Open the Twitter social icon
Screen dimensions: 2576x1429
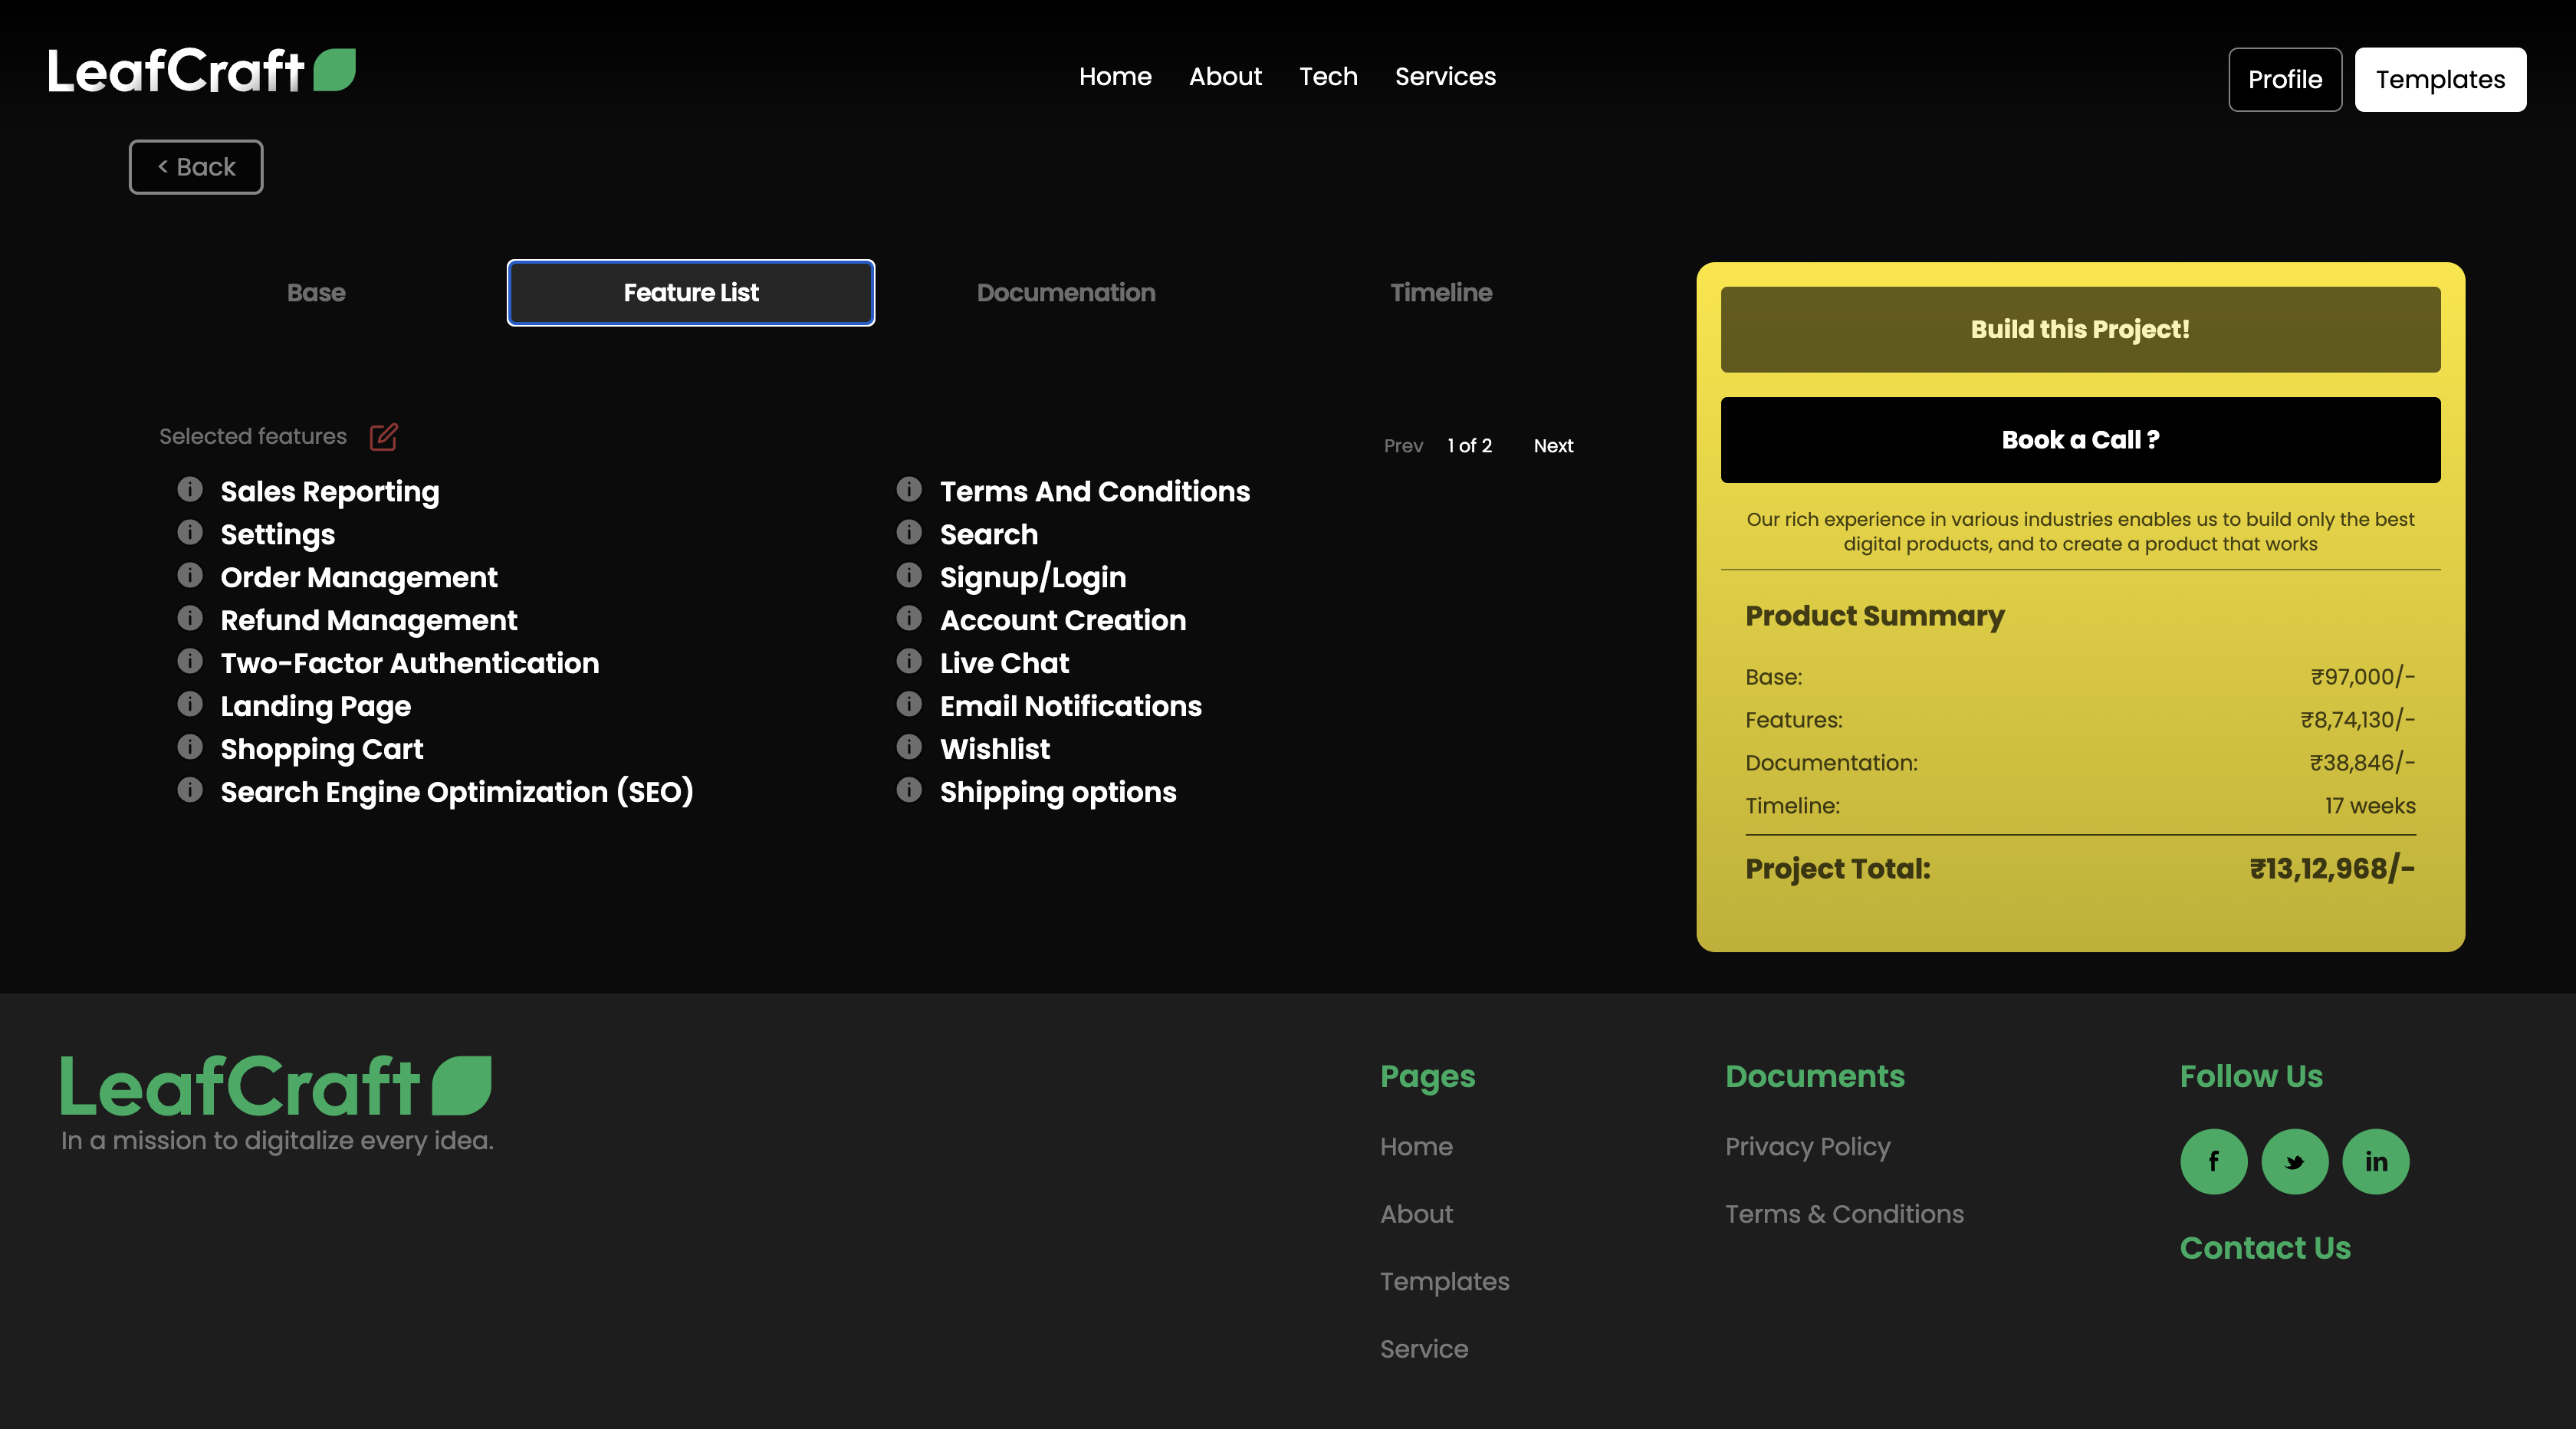tap(2294, 1161)
